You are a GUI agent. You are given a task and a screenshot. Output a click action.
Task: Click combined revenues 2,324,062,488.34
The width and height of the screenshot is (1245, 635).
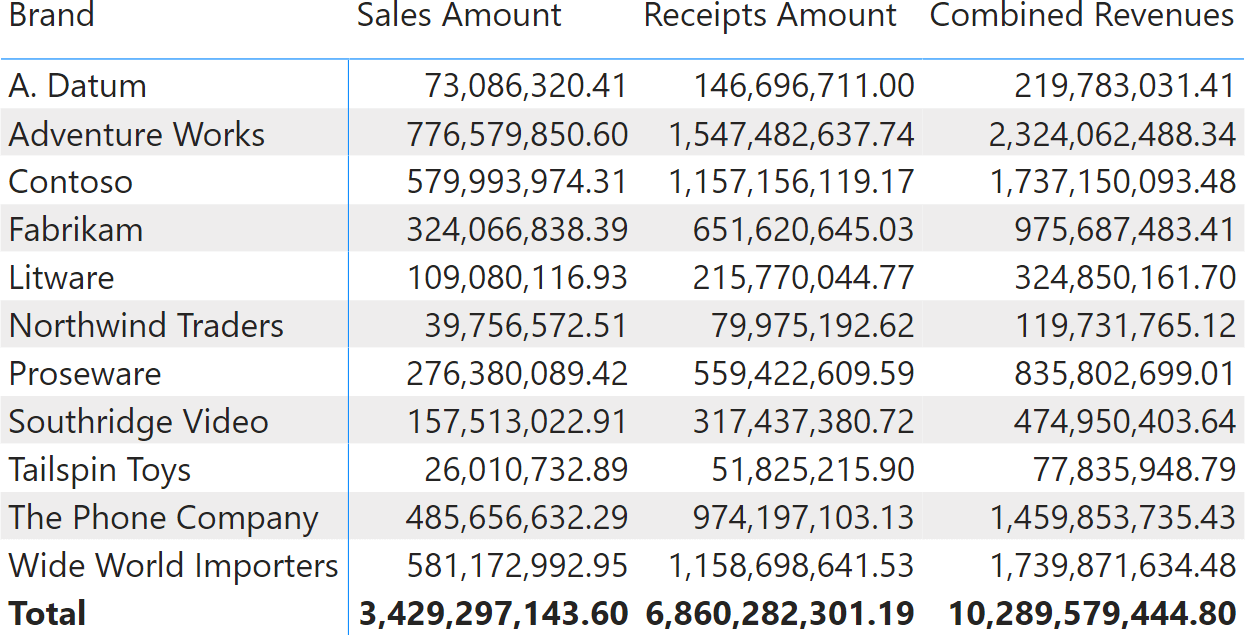click(x=1112, y=134)
